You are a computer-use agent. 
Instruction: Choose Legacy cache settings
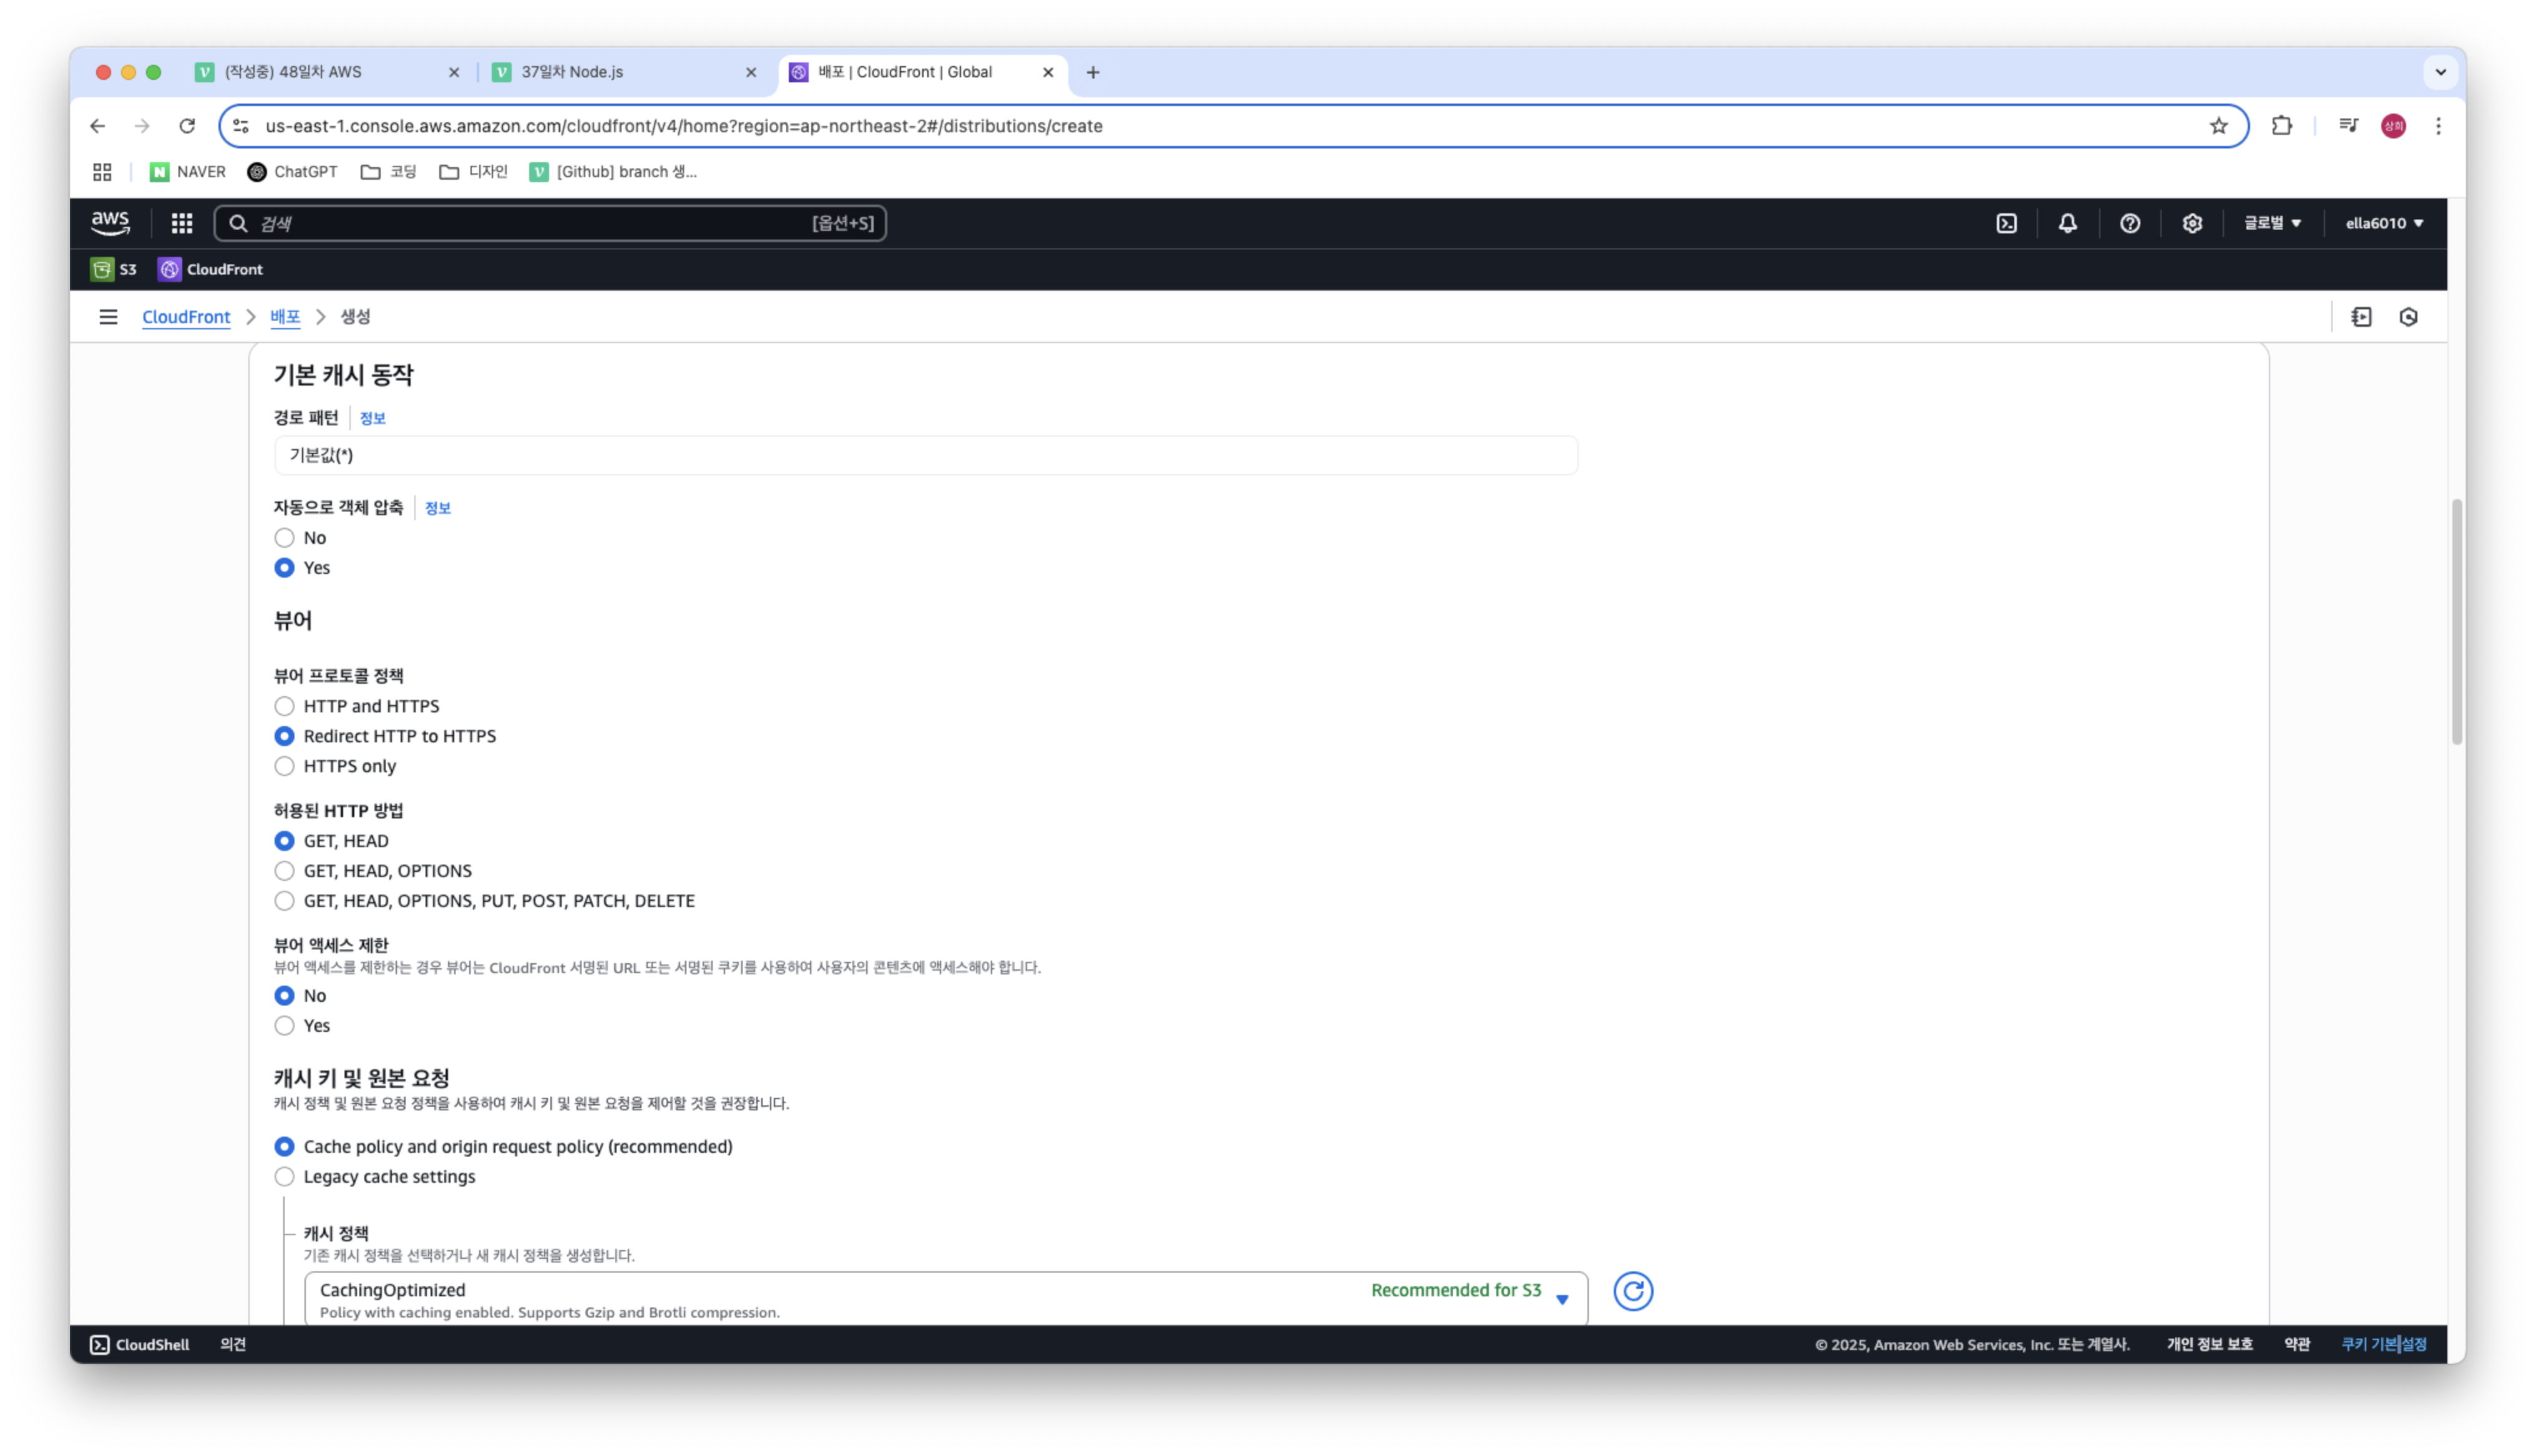pyautogui.click(x=284, y=1177)
